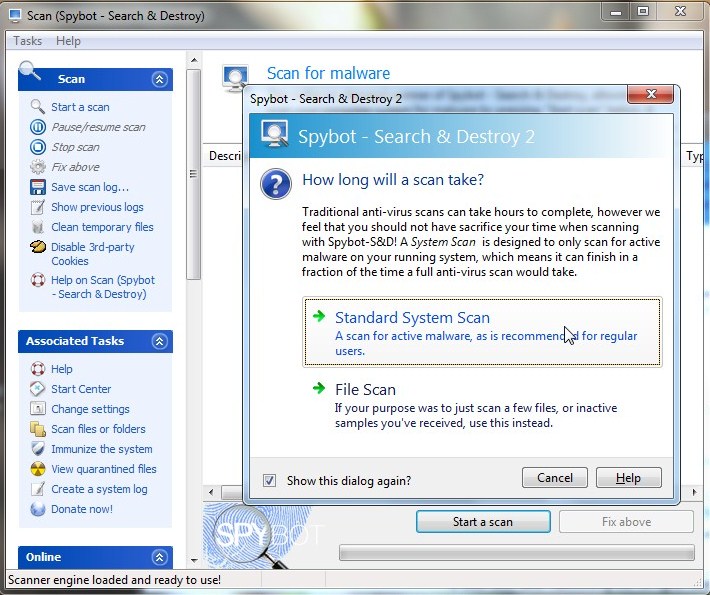
Task: Click the Scan files or folders icon
Action: click(38, 429)
